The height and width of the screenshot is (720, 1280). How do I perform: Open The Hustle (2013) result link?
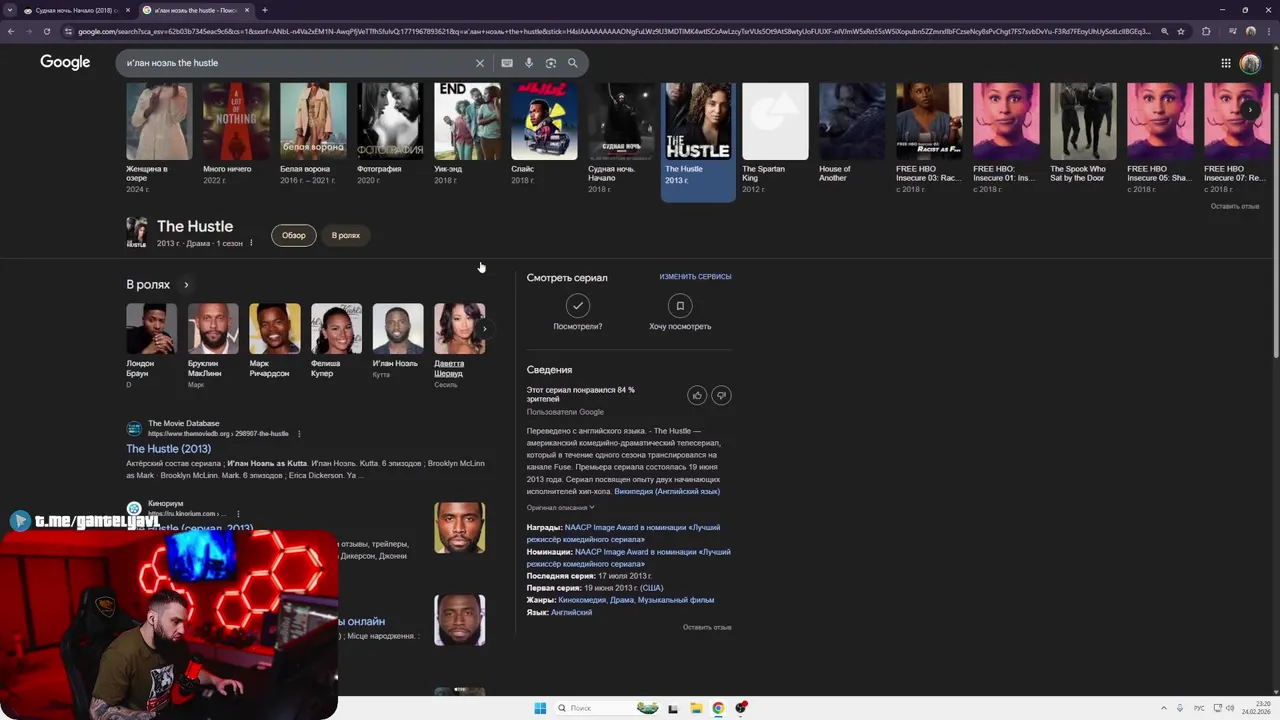(169, 449)
